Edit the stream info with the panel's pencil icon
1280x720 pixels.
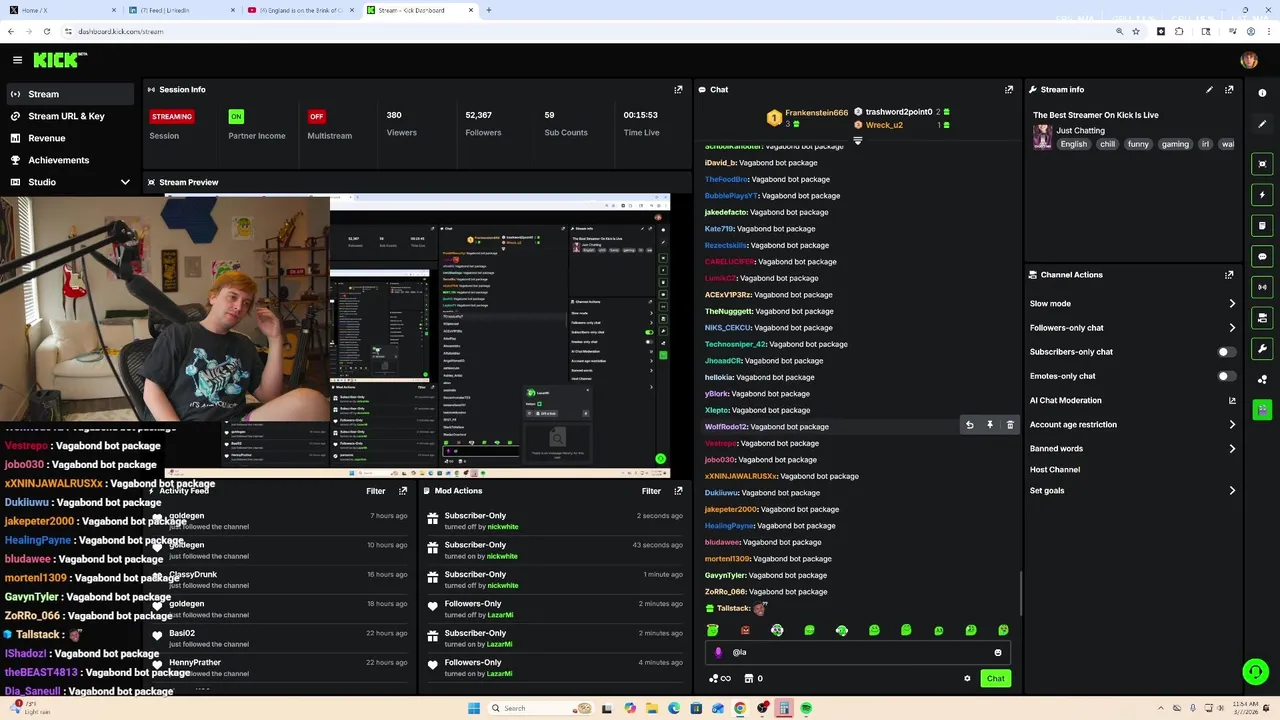pyautogui.click(x=1209, y=89)
